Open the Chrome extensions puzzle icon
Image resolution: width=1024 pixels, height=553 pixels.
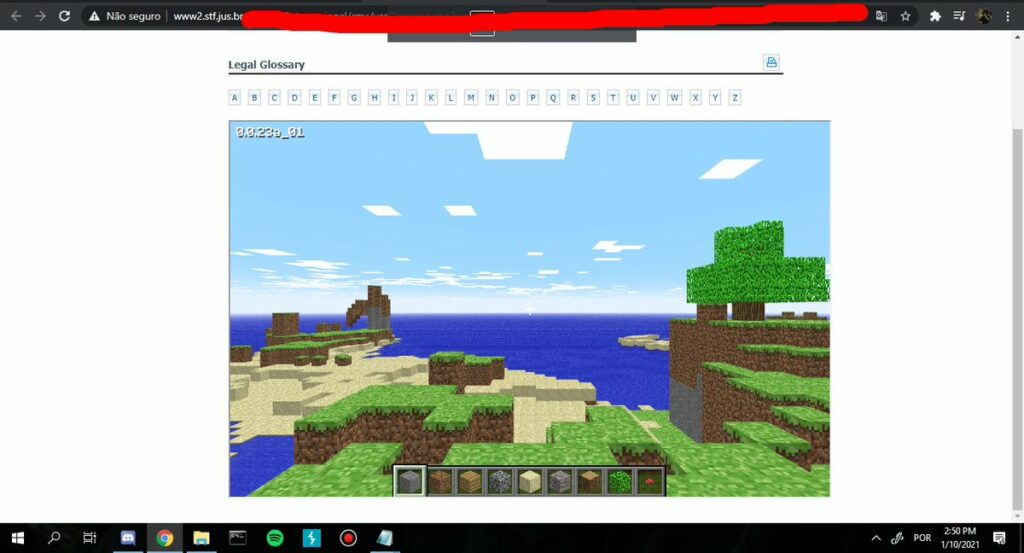click(935, 16)
